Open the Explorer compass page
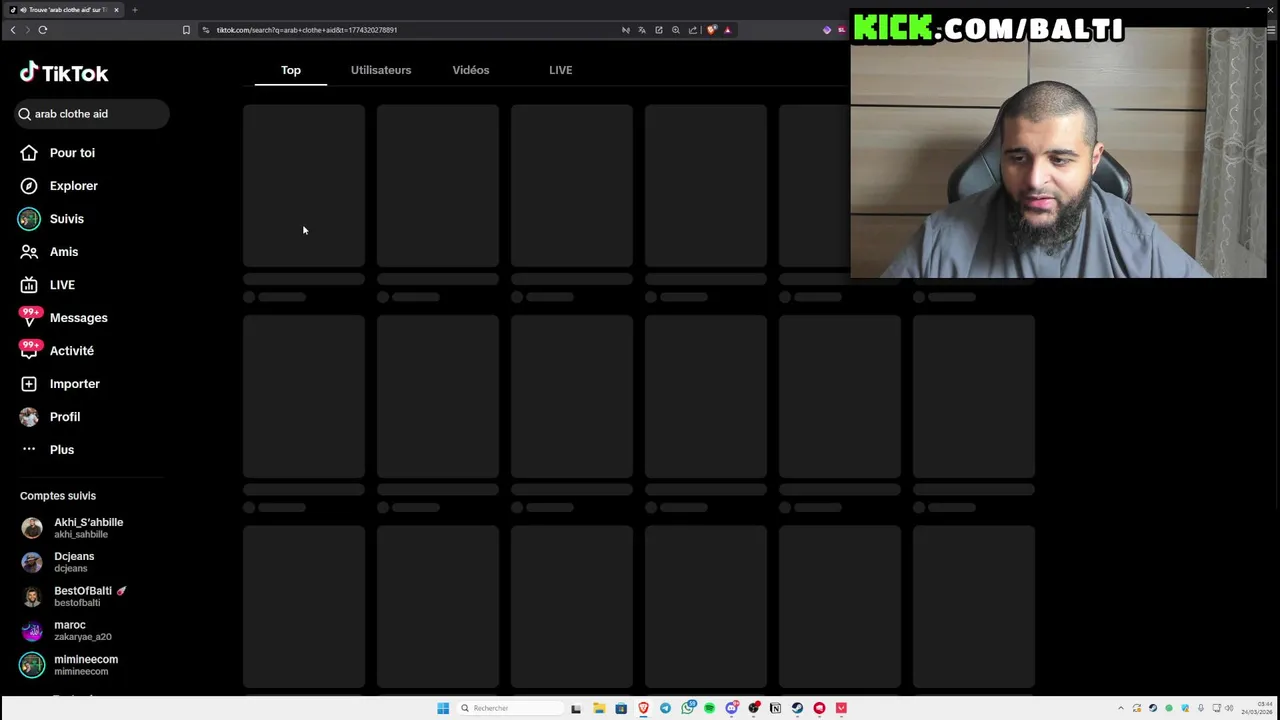Screen dimensions: 1280x720 60,186
